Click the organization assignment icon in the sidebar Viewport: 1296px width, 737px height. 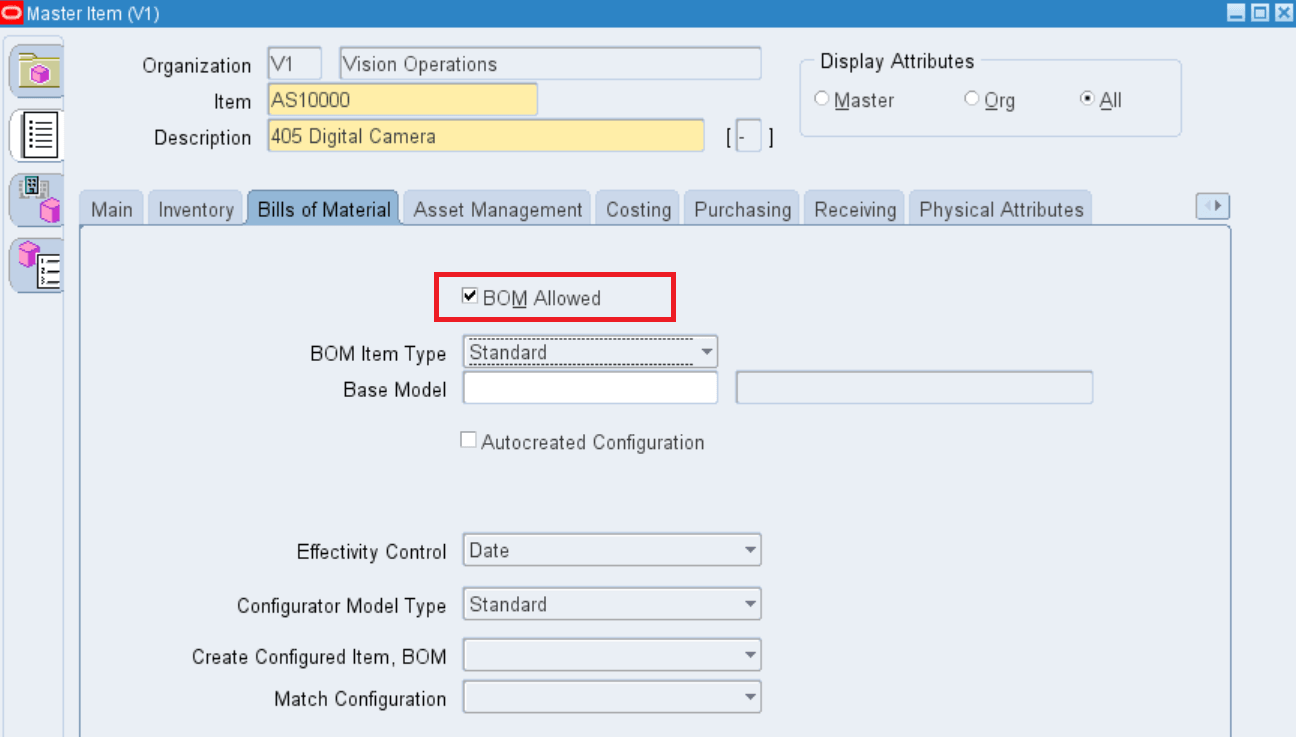(36, 199)
